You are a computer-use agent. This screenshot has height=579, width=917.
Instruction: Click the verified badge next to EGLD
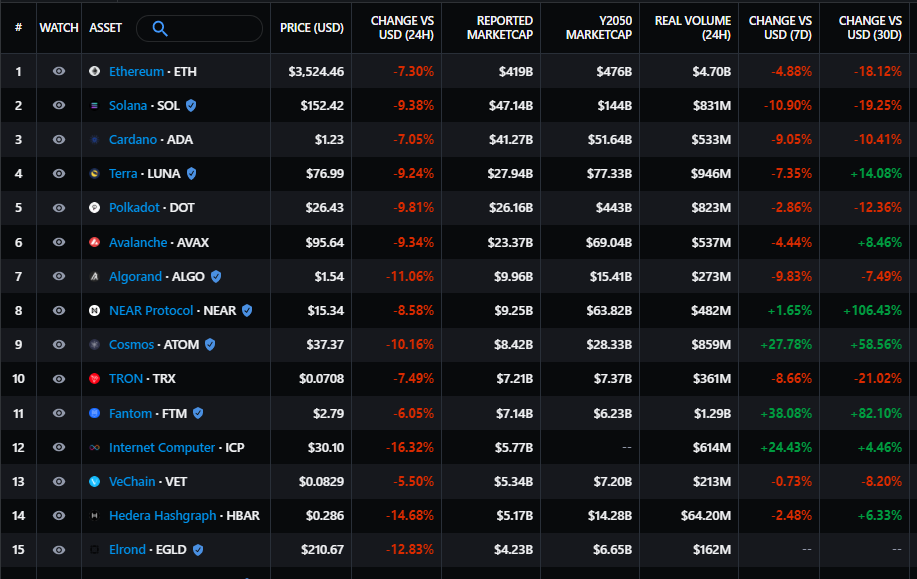tap(198, 550)
